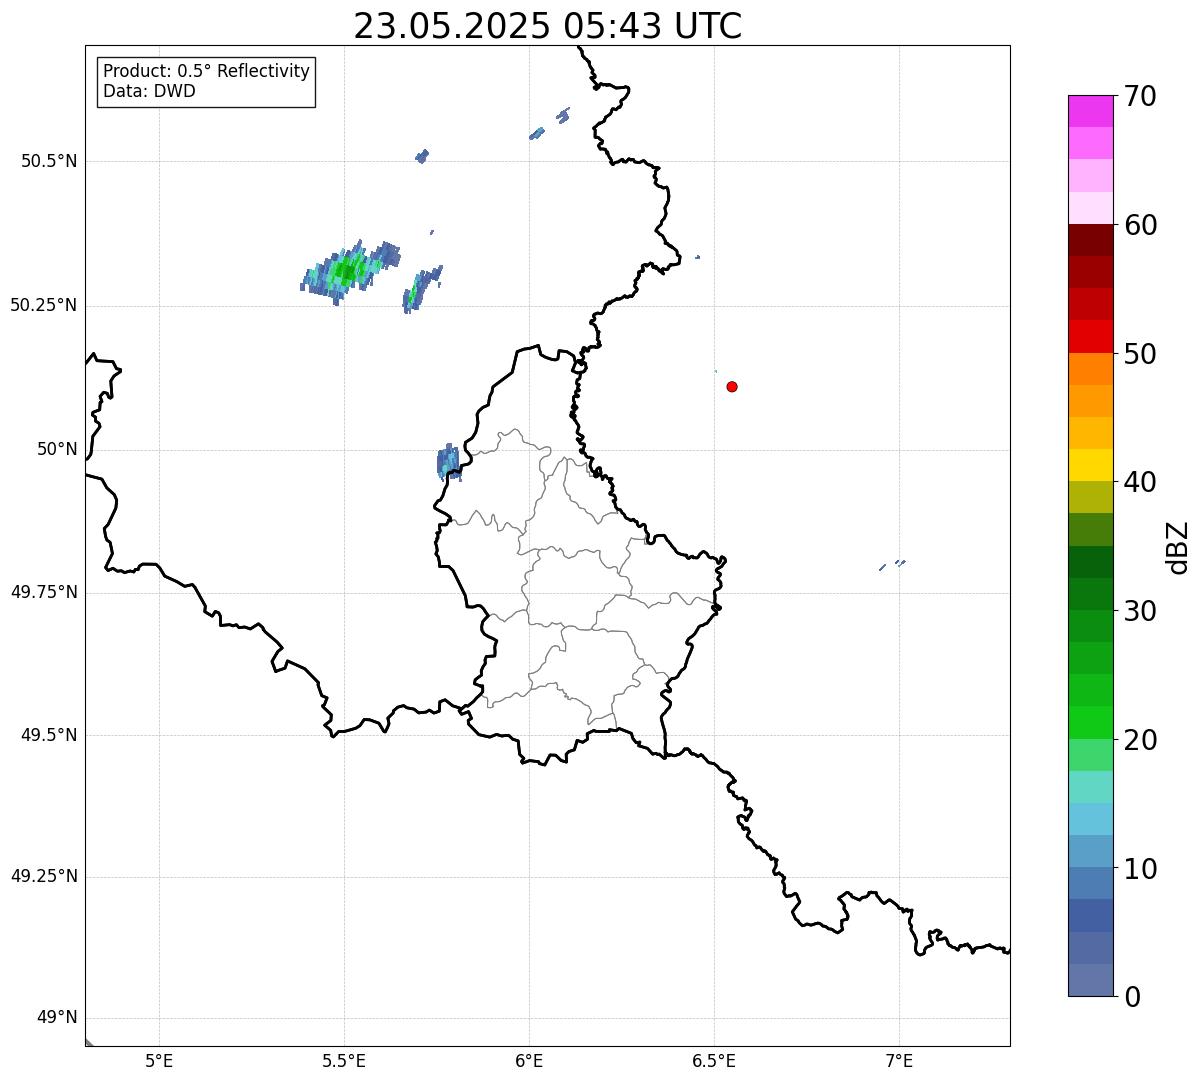Click the Data: DWD label
Screen dimensions: 1202x1081
click(x=149, y=91)
